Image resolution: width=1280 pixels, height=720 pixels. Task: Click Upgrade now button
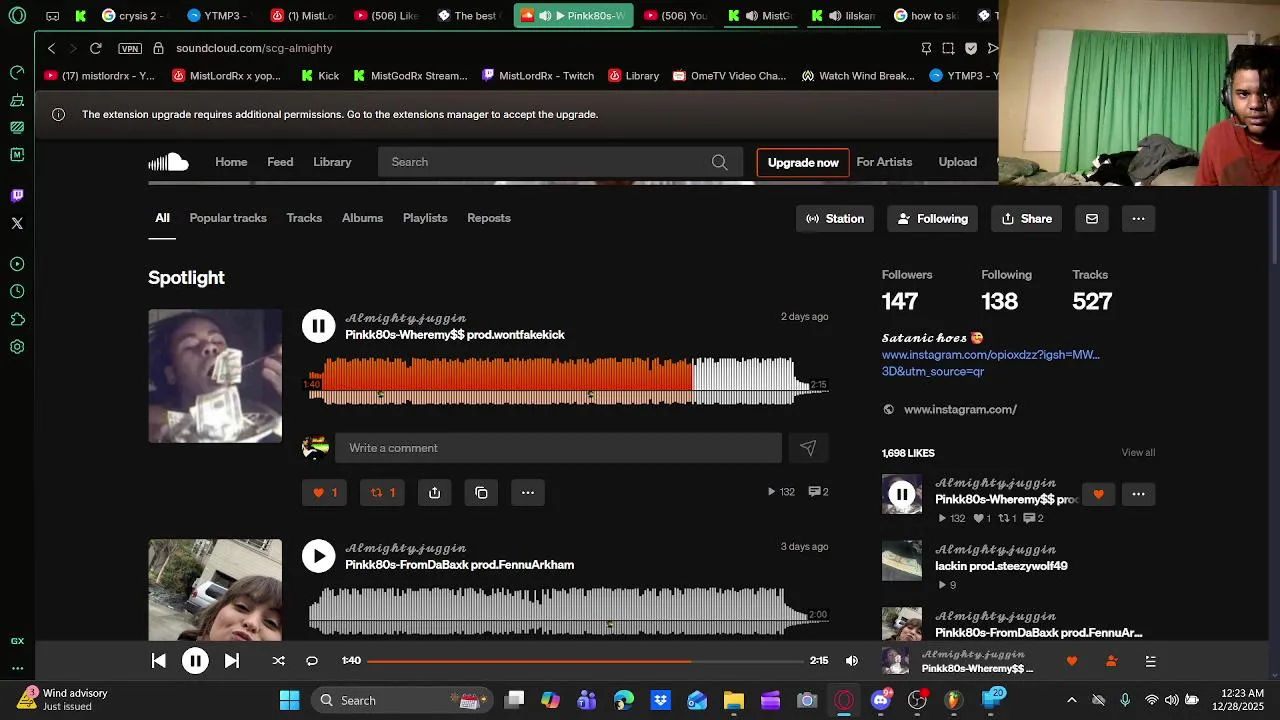[803, 162]
